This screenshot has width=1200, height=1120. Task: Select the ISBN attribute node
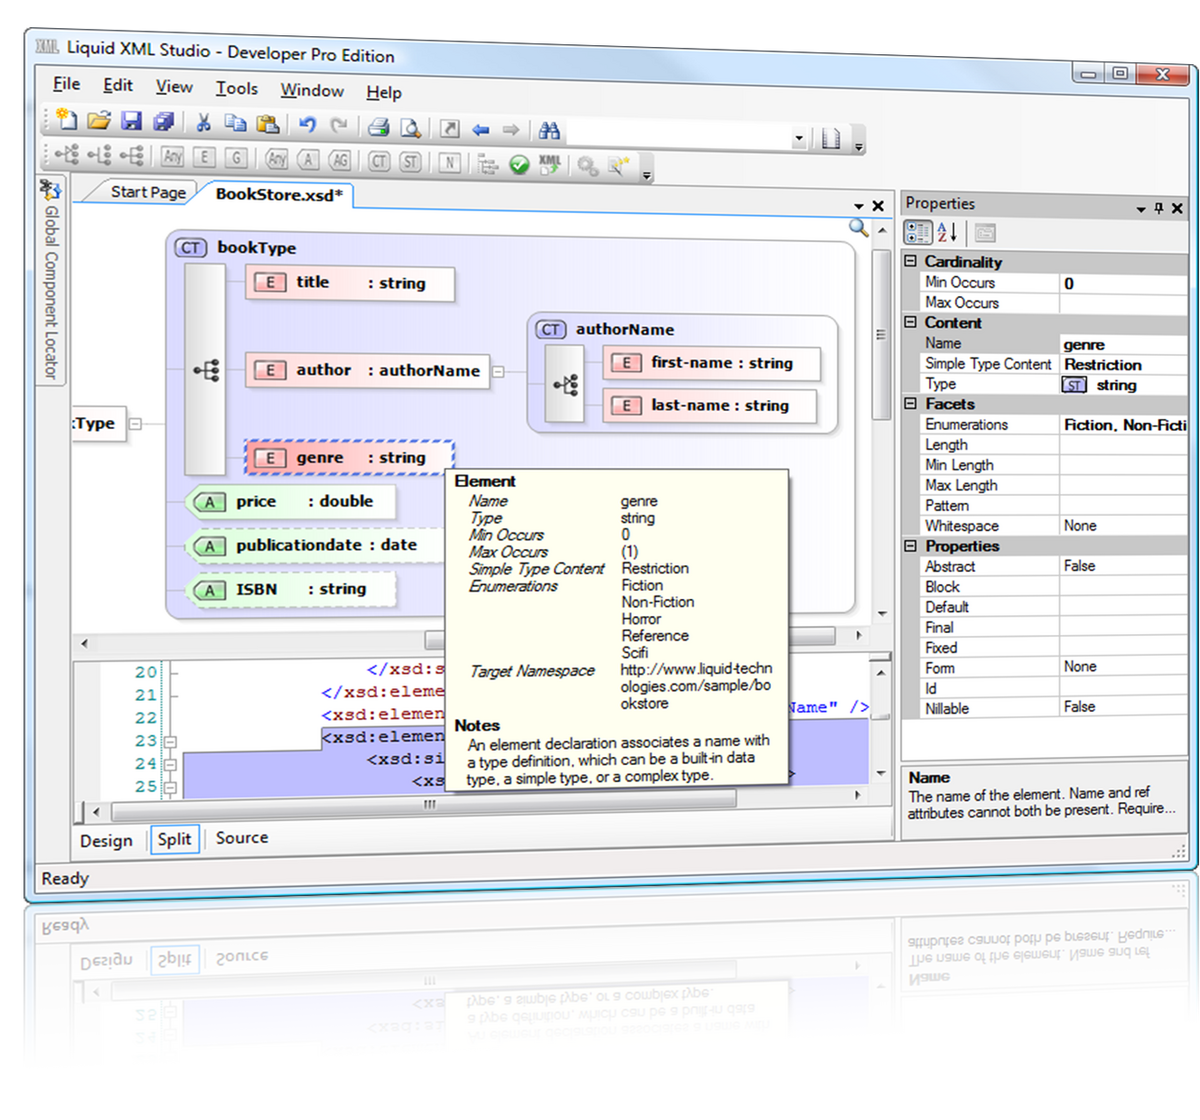(x=291, y=589)
